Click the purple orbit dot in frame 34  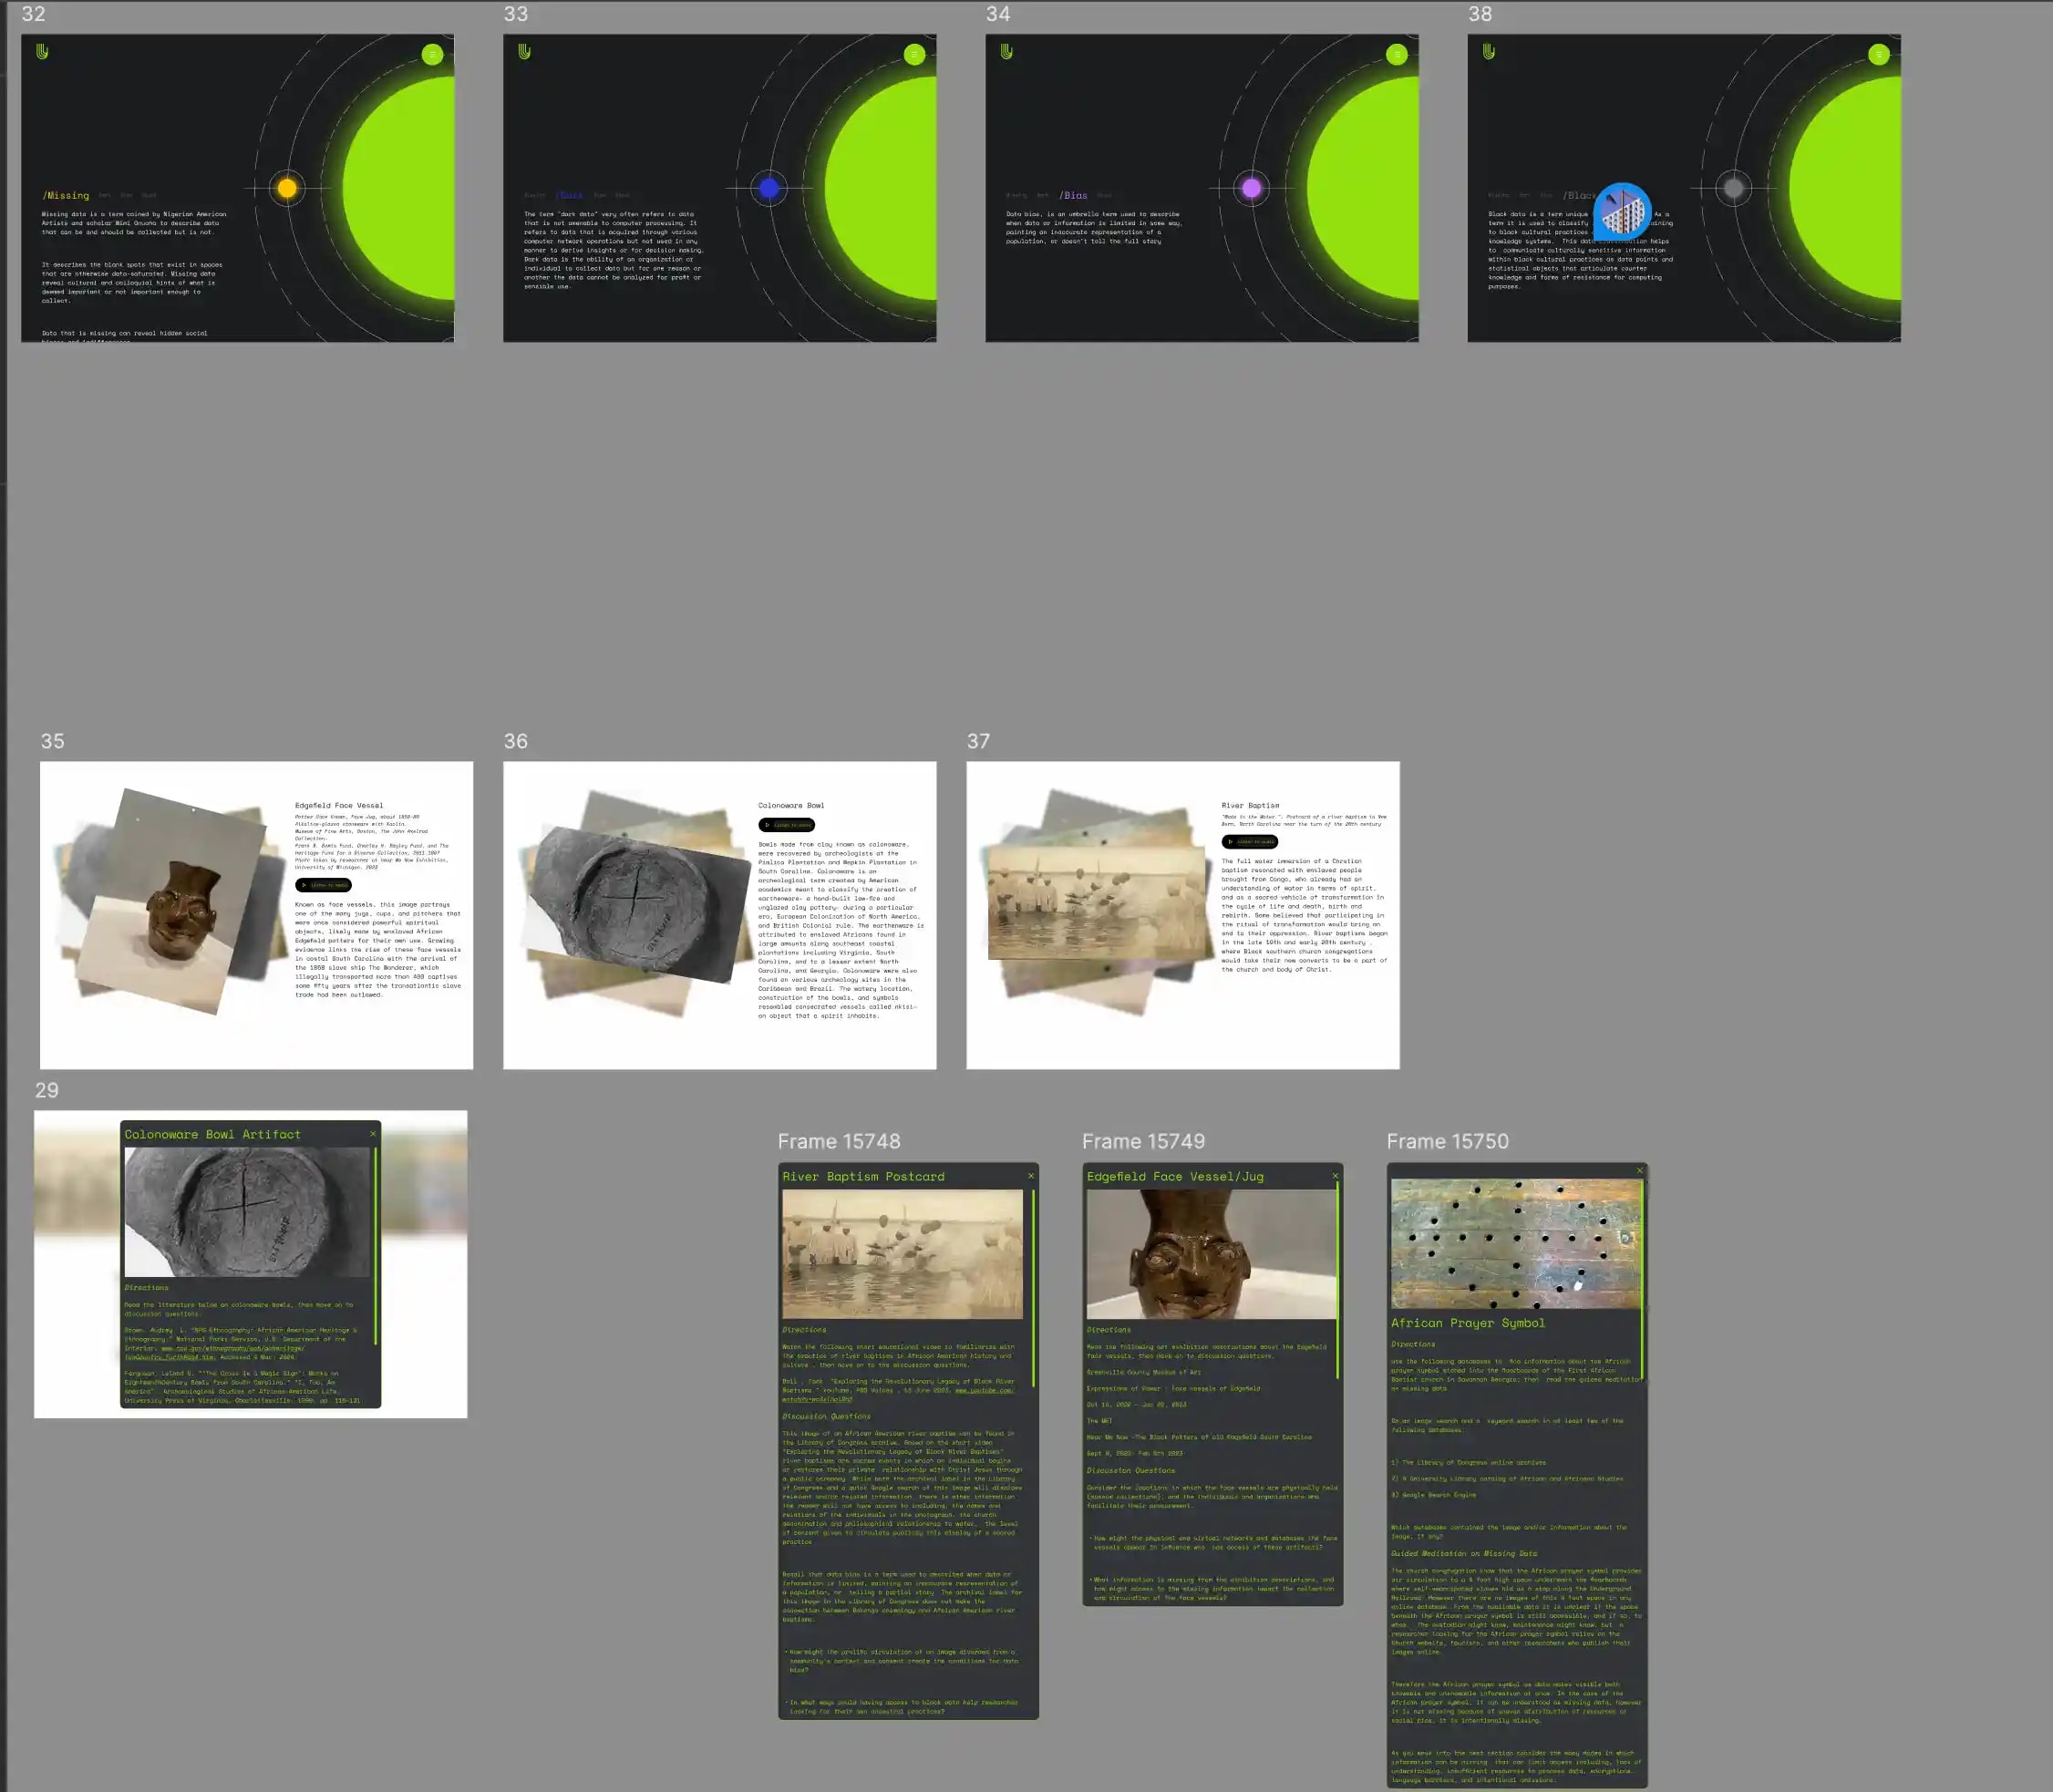[1251, 188]
